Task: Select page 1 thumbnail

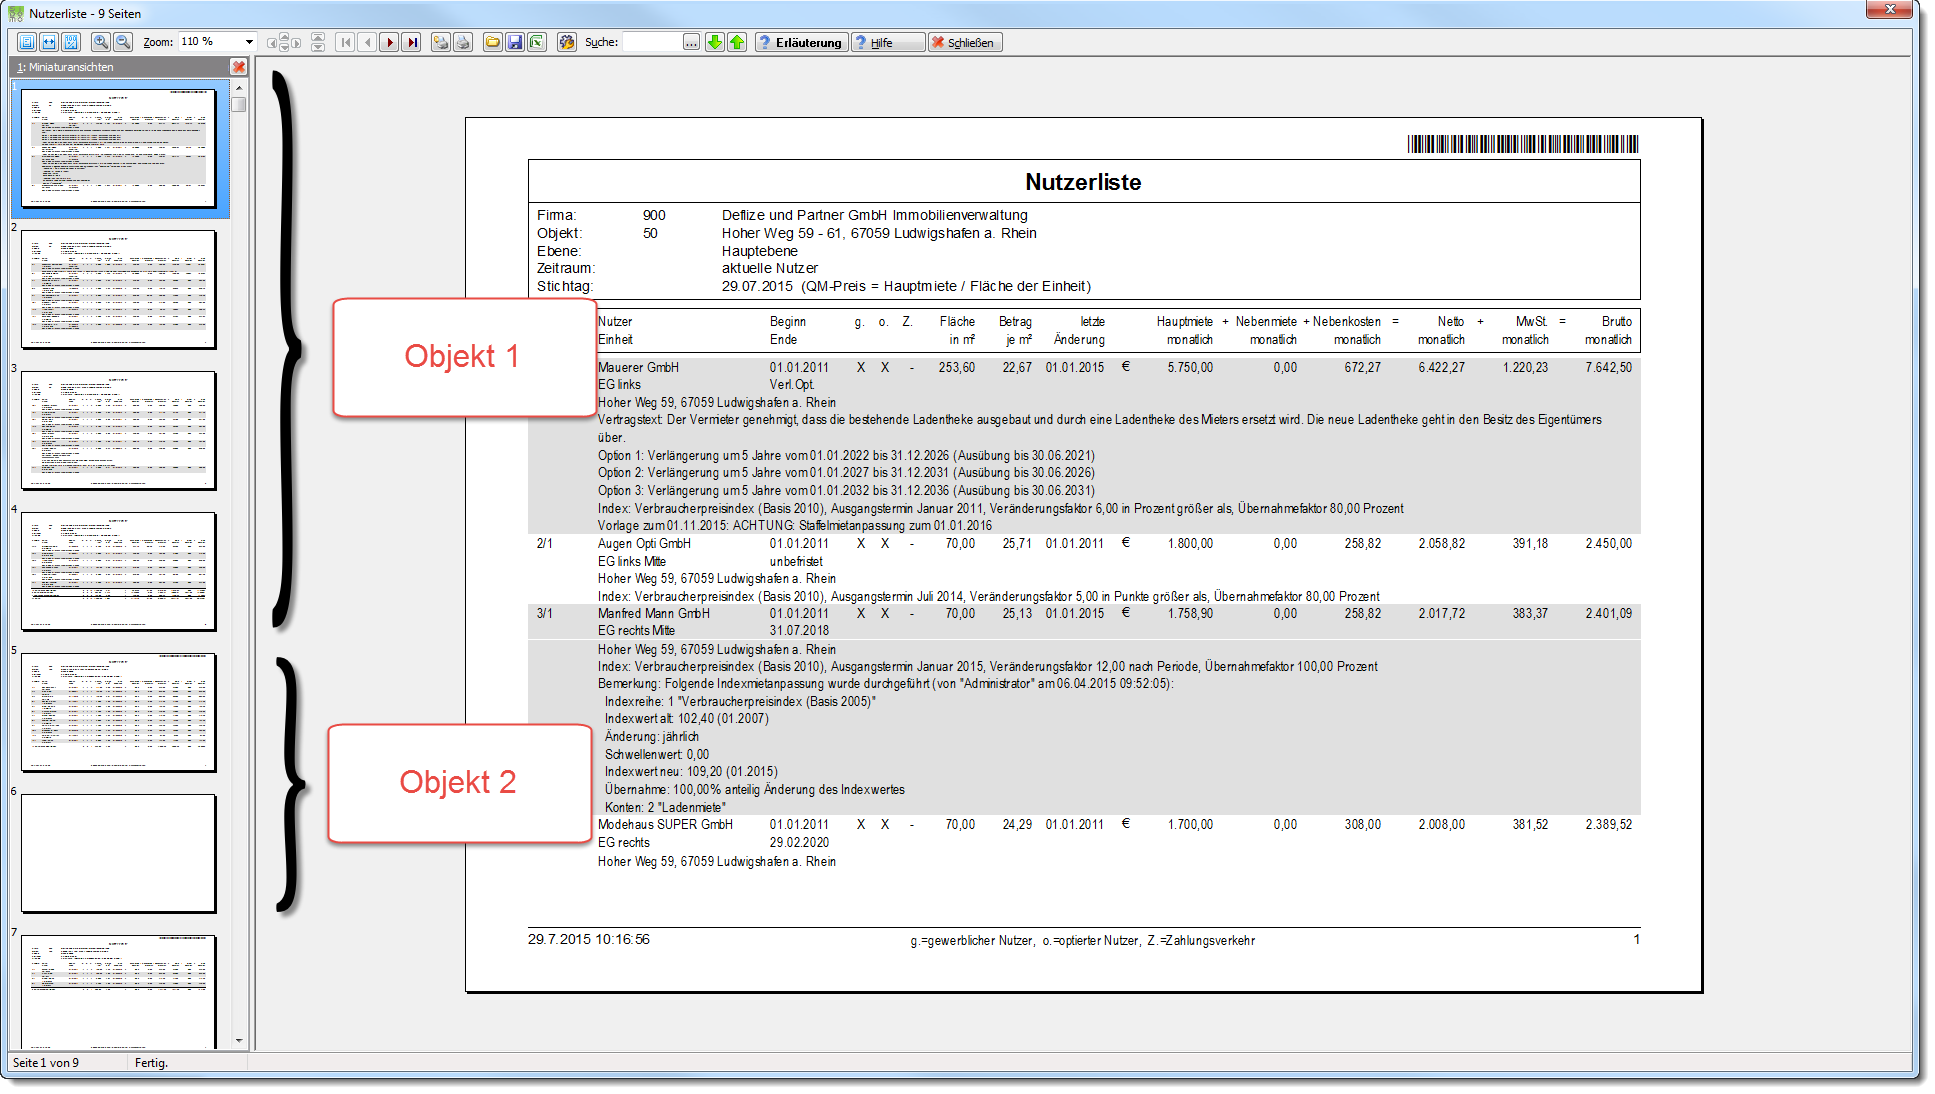Action: (x=119, y=149)
